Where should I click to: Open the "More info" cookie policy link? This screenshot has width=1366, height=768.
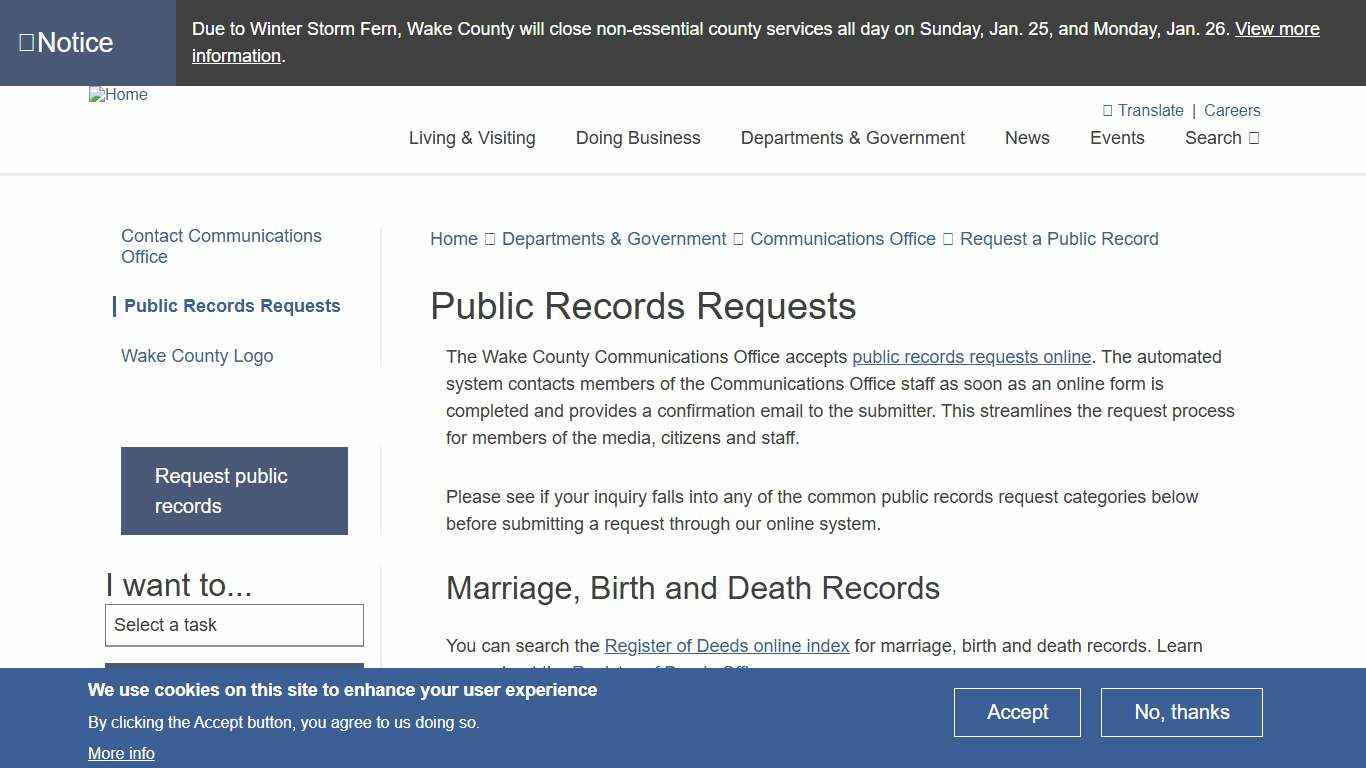pyautogui.click(x=121, y=753)
